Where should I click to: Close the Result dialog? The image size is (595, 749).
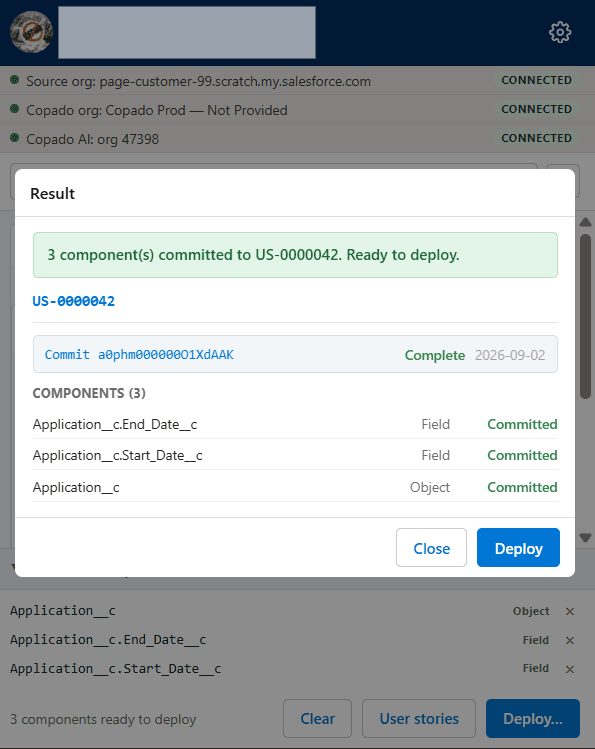coord(431,547)
